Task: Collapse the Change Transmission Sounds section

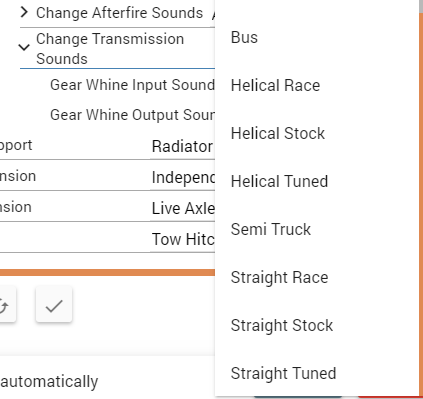Action: pyautogui.click(x=24, y=47)
